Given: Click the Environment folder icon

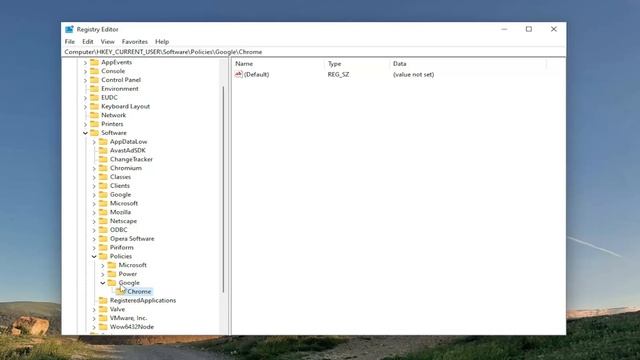Looking at the screenshot, I should [95, 89].
